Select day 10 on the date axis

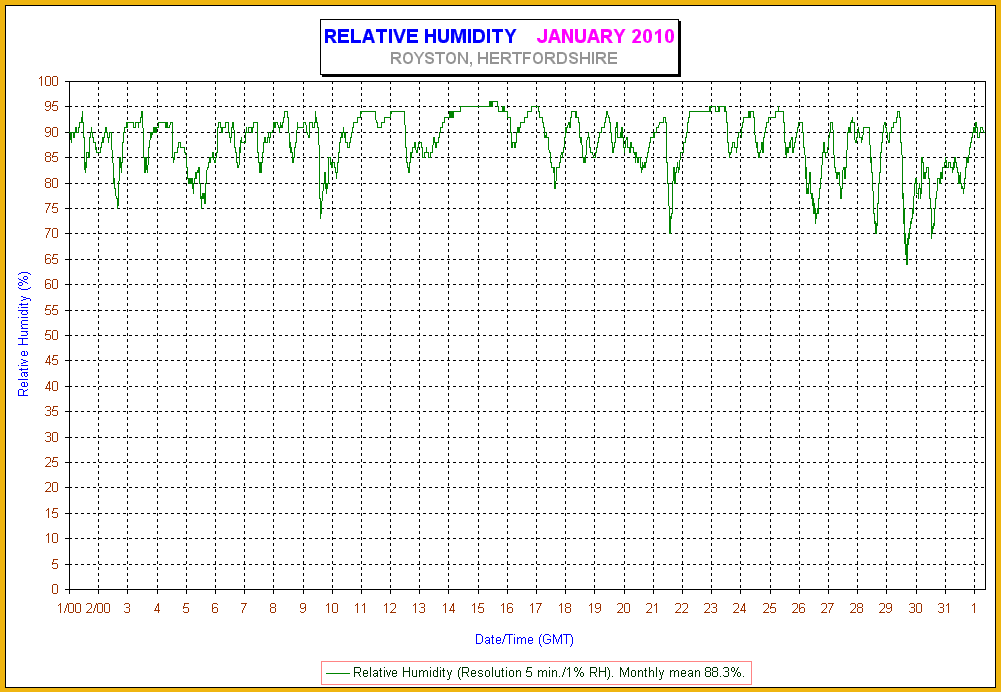click(332, 609)
